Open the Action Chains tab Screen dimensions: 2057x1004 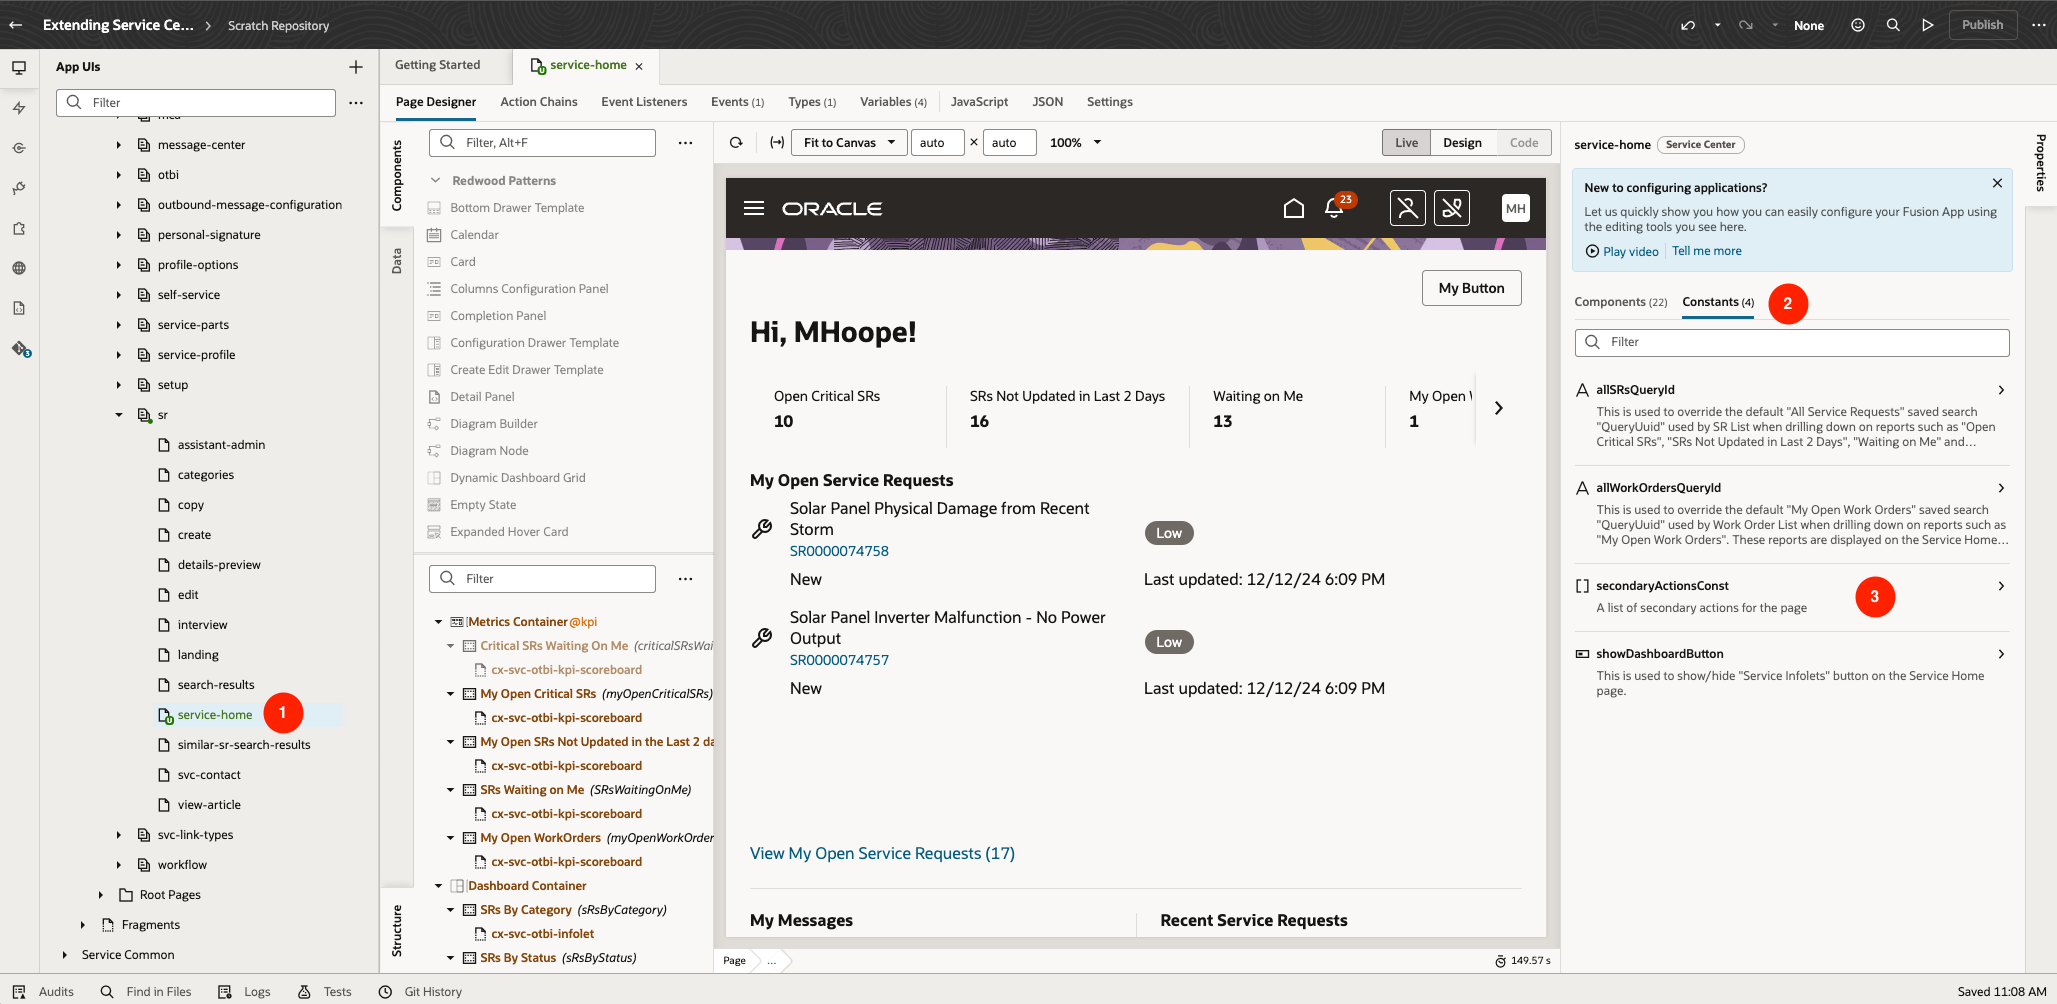click(539, 102)
